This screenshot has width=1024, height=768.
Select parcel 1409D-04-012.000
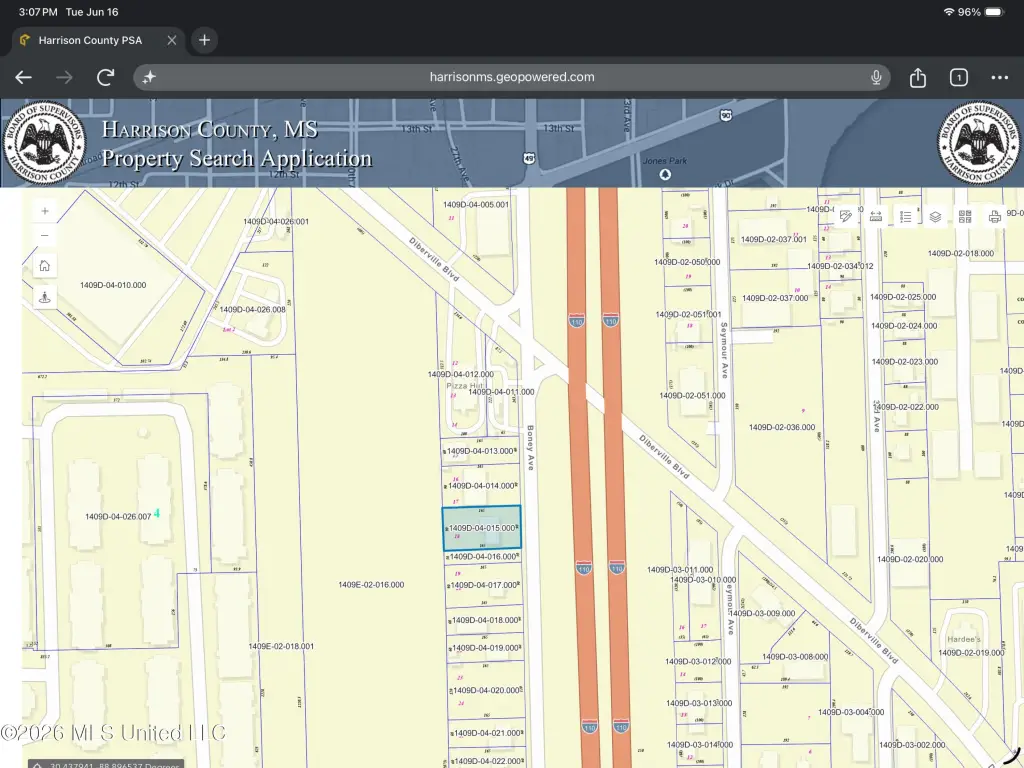click(x=460, y=374)
